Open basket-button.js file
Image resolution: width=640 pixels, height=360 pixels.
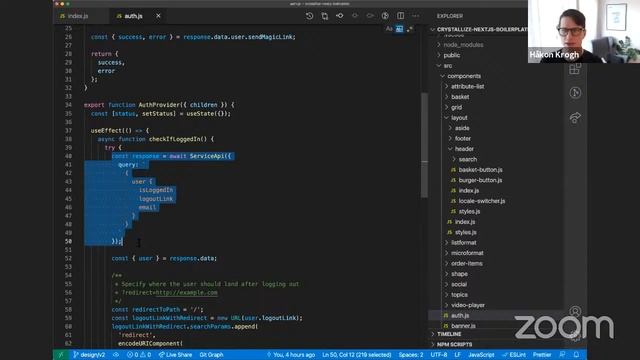pos(480,170)
